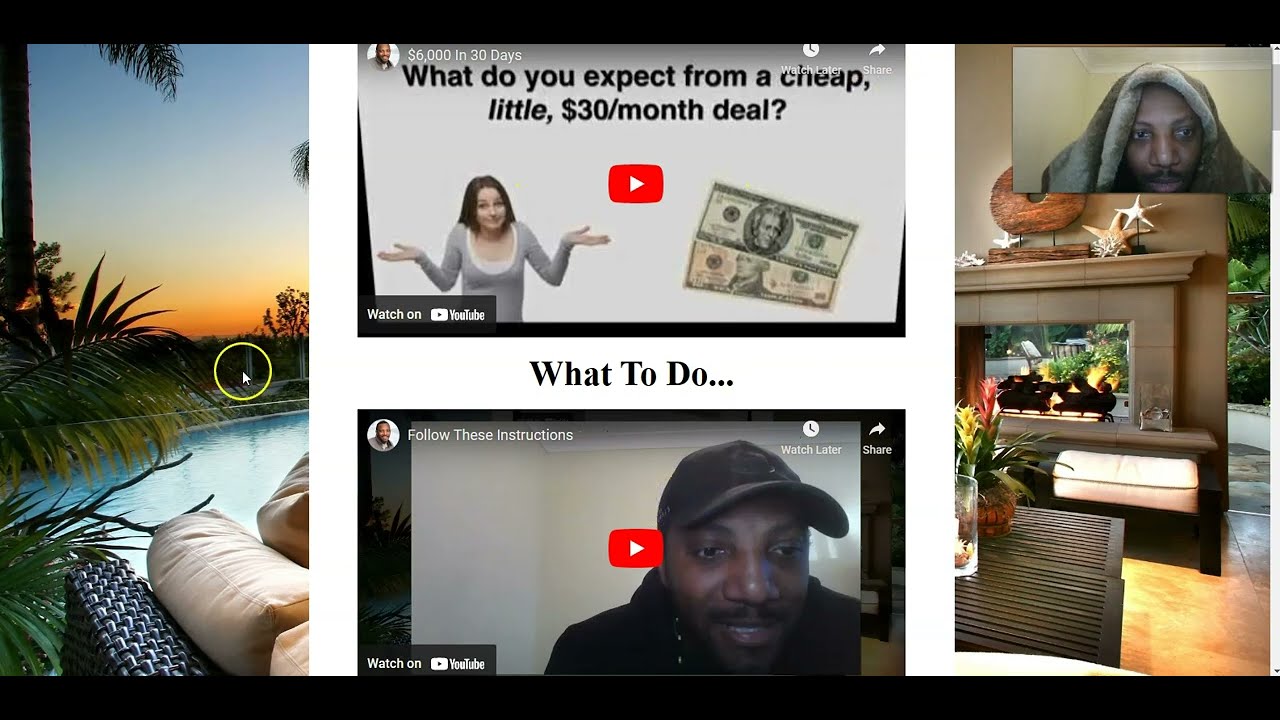Image resolution: width=1280 pixels, height=720 pixels.
Task: Open channel avatar on '$6,000 In 30 Days' video
Action: 383,56
